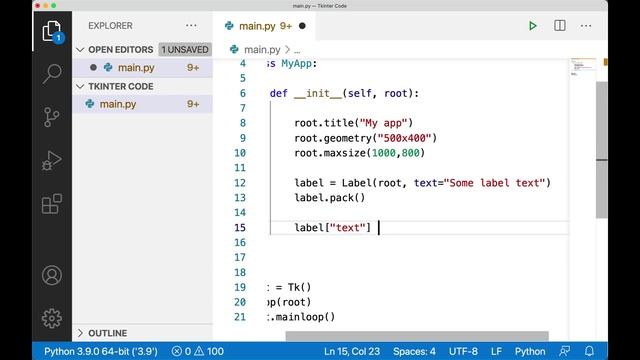Viewport: 640px width, 360px height.
Task: Open the Explorer view in activity bar
Action: coord(52,31)
